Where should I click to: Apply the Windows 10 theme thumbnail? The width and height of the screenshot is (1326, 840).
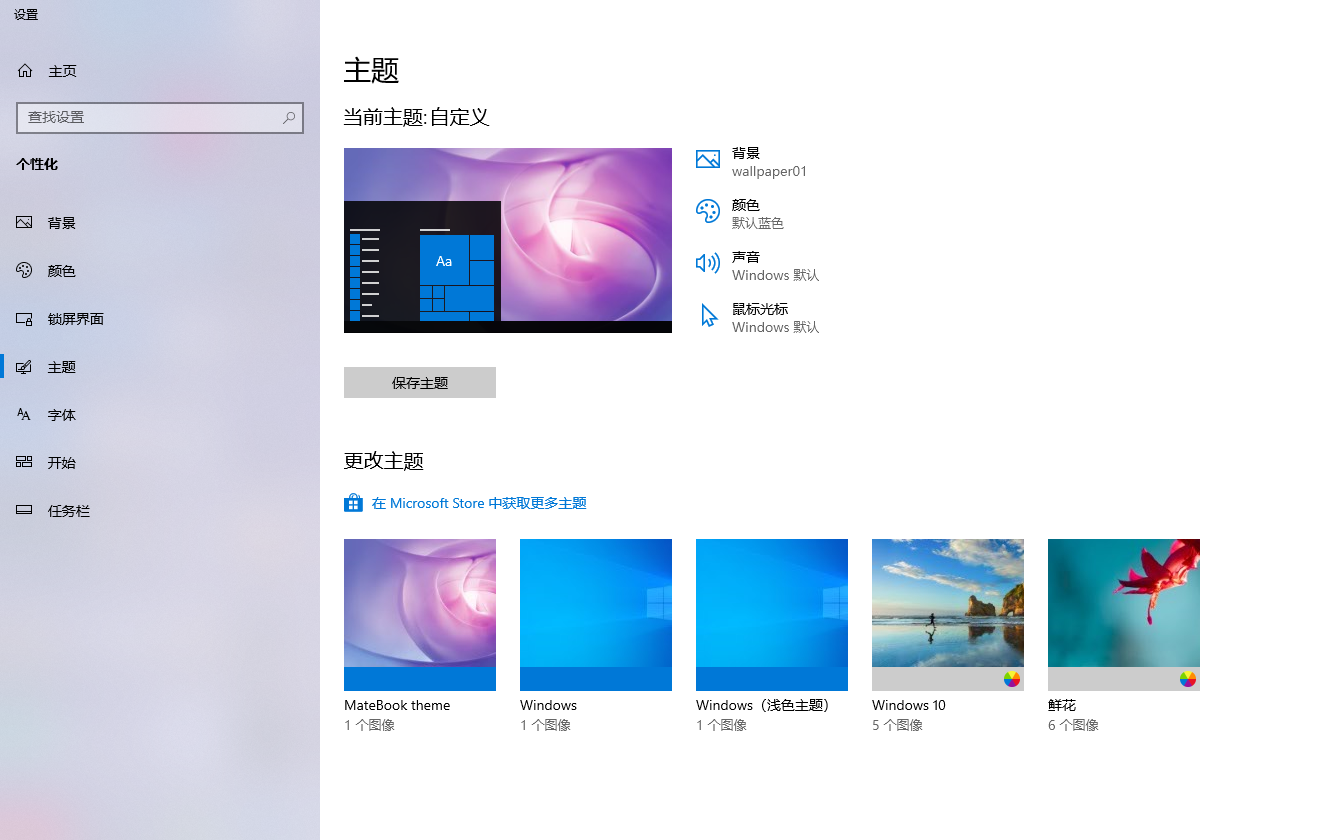[x=948, y=614]
